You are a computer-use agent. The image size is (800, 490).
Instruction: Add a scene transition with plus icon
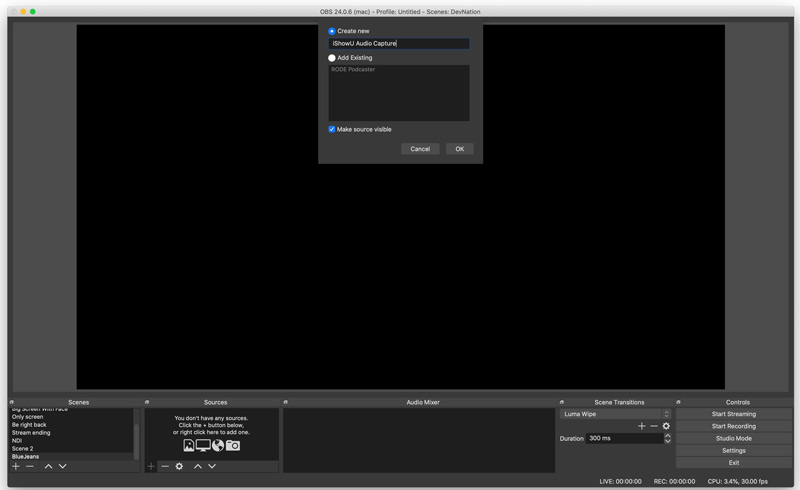(x=642, y=426)
